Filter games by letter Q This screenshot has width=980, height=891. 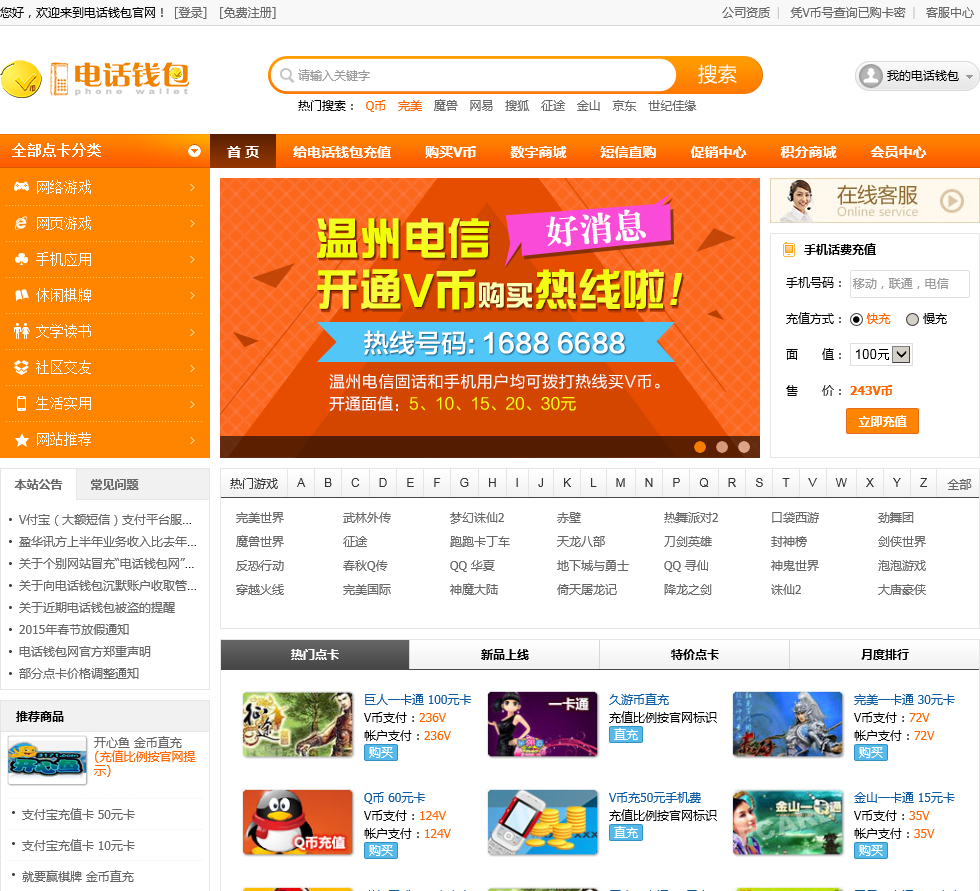(704, 482)
